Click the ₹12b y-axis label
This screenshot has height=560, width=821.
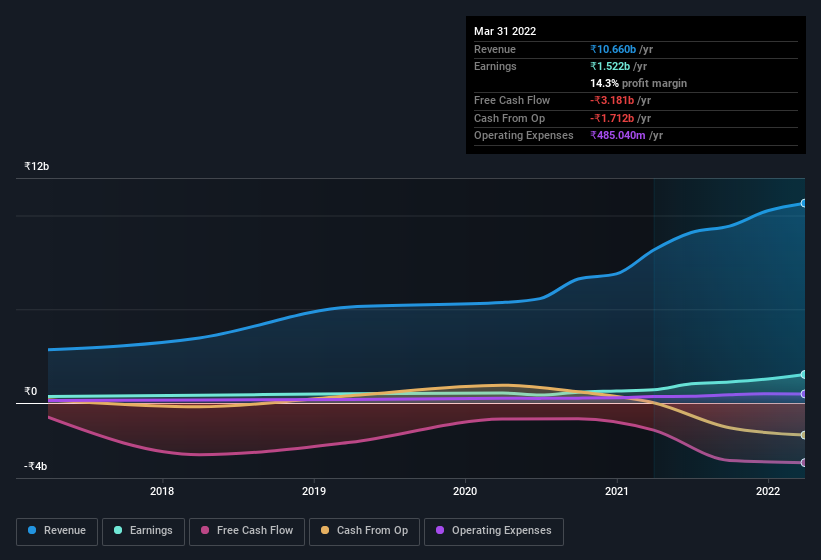click(x=37, y=166)
